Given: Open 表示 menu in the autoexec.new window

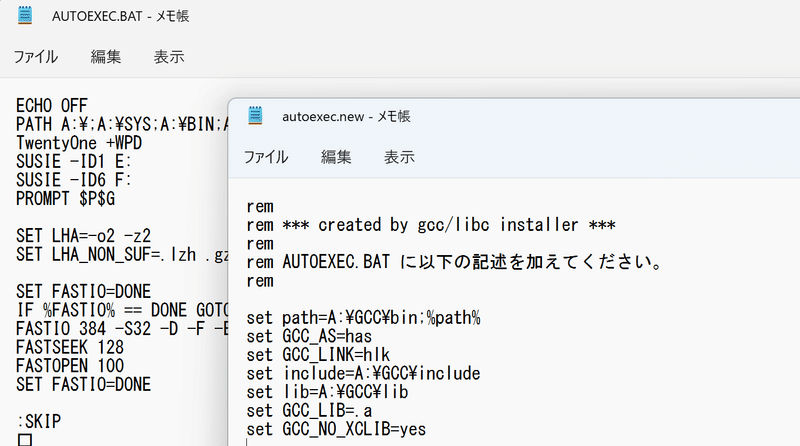Looking at the screenshot, I should pos(399,157).
